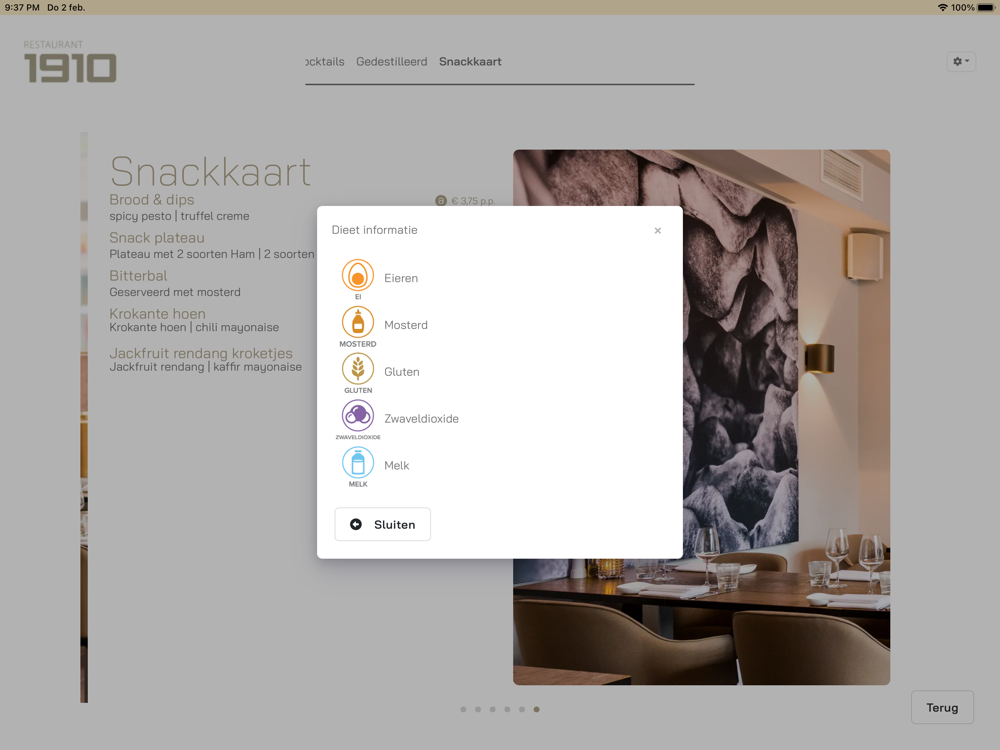Click the Melk milk bottle icon
This screenshot has height=750, width=1000.
pyautogui.click(x=358, y=463)
